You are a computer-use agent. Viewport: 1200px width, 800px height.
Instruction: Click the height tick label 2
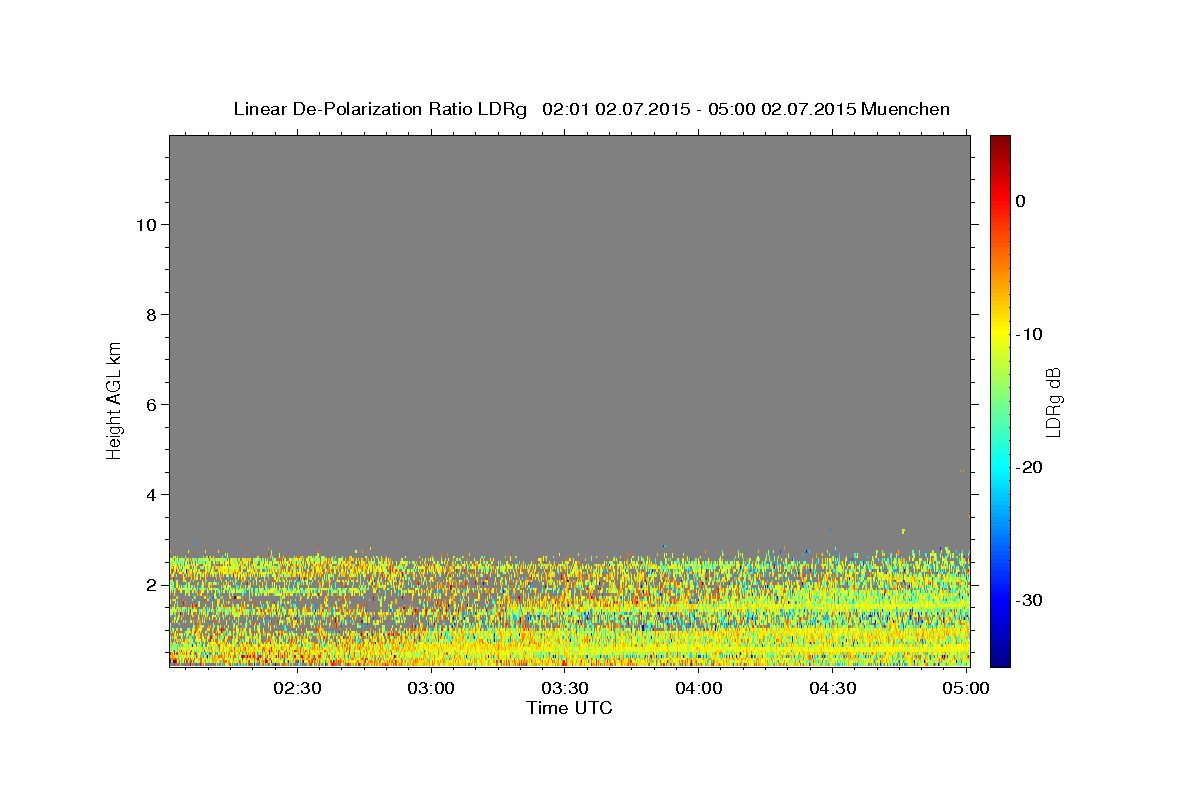152,584
